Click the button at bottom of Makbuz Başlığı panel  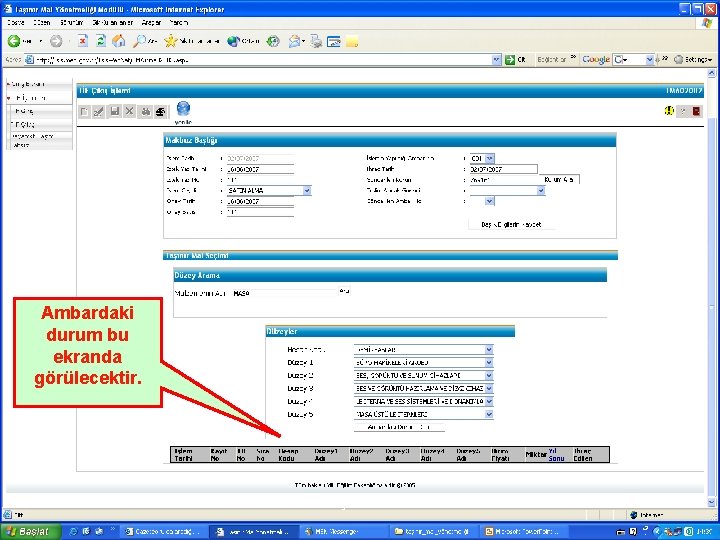pos(511,225)
